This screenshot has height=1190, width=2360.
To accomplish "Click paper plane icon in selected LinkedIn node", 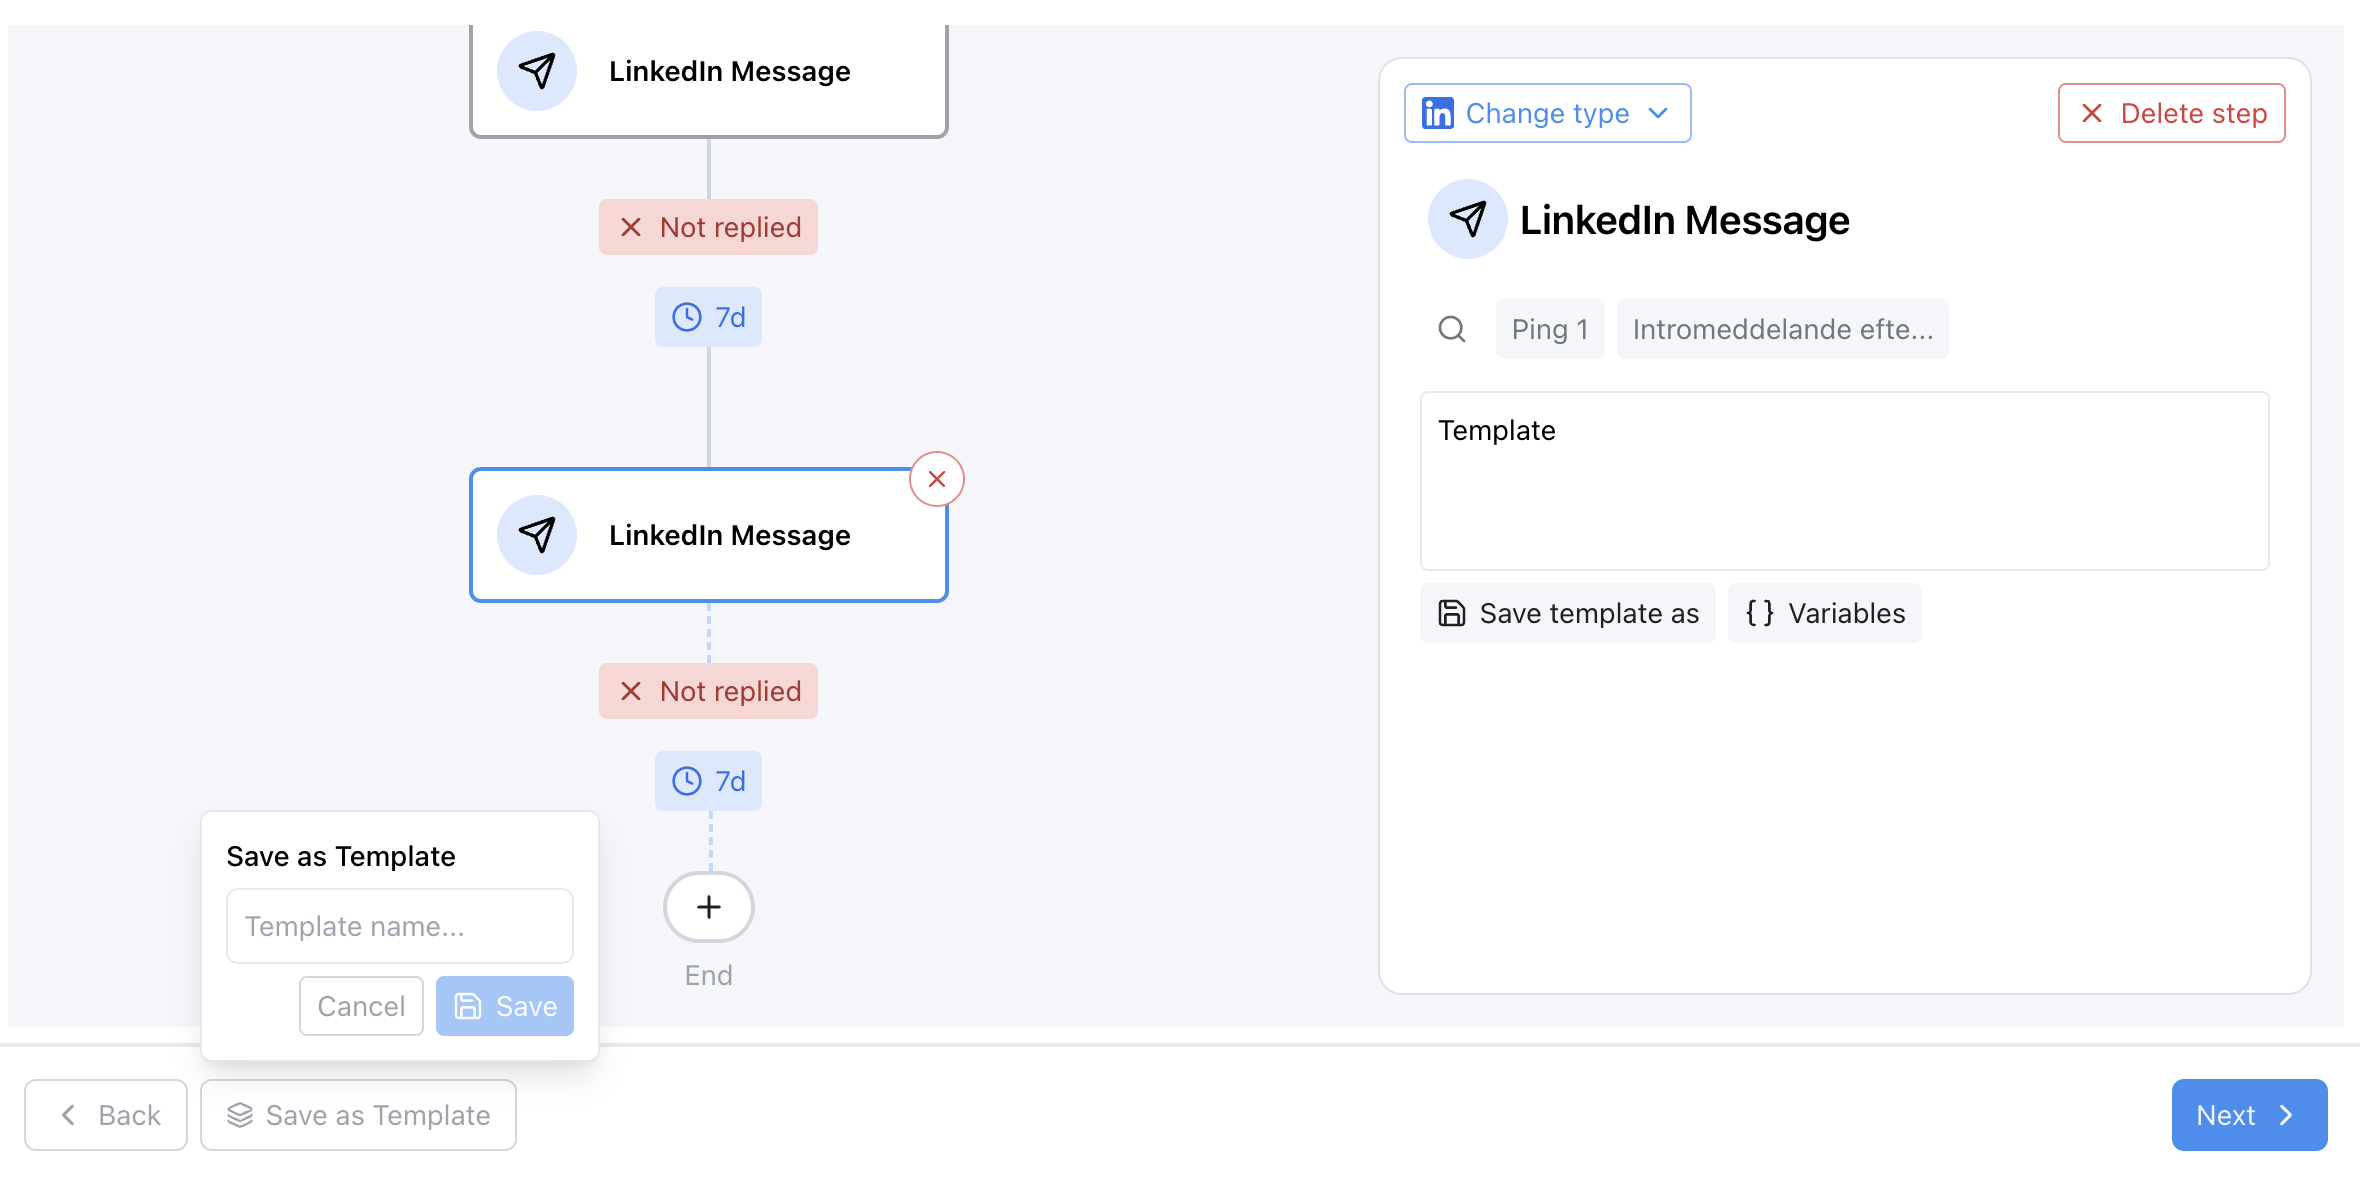I will point(537,535).
